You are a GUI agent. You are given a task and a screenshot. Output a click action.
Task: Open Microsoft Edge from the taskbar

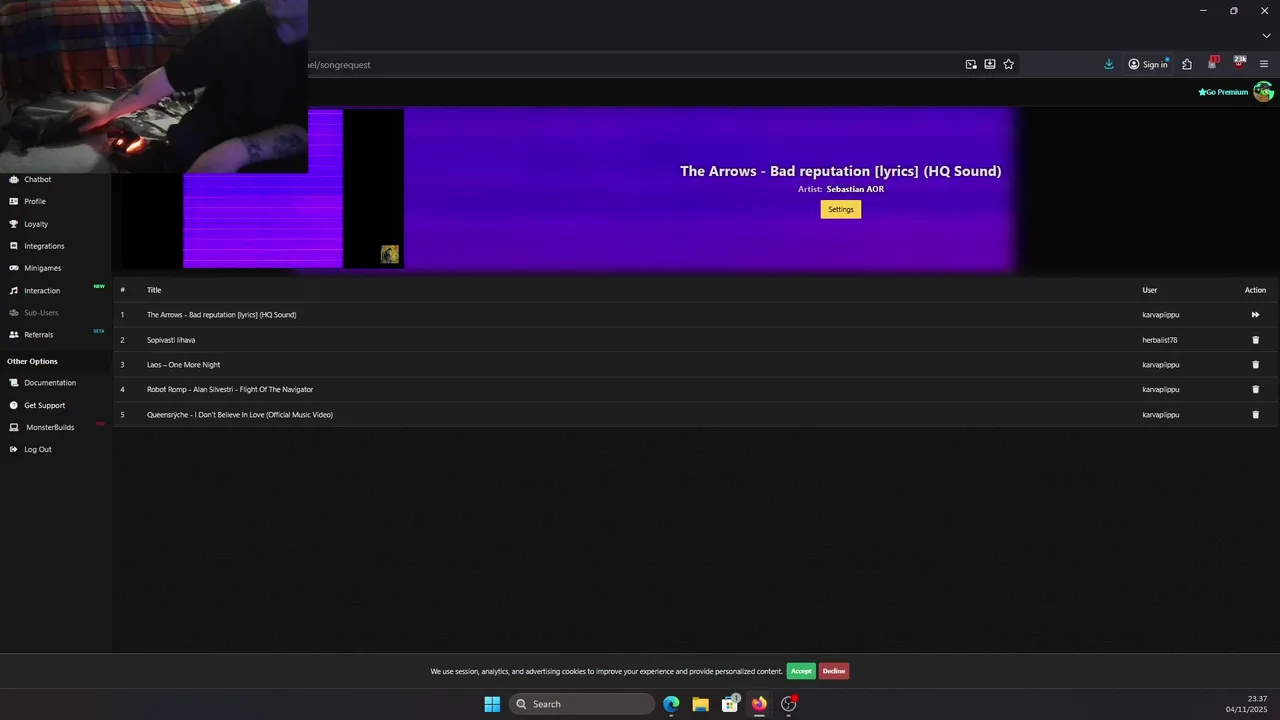pyautogui.click(x=671, y=704)
